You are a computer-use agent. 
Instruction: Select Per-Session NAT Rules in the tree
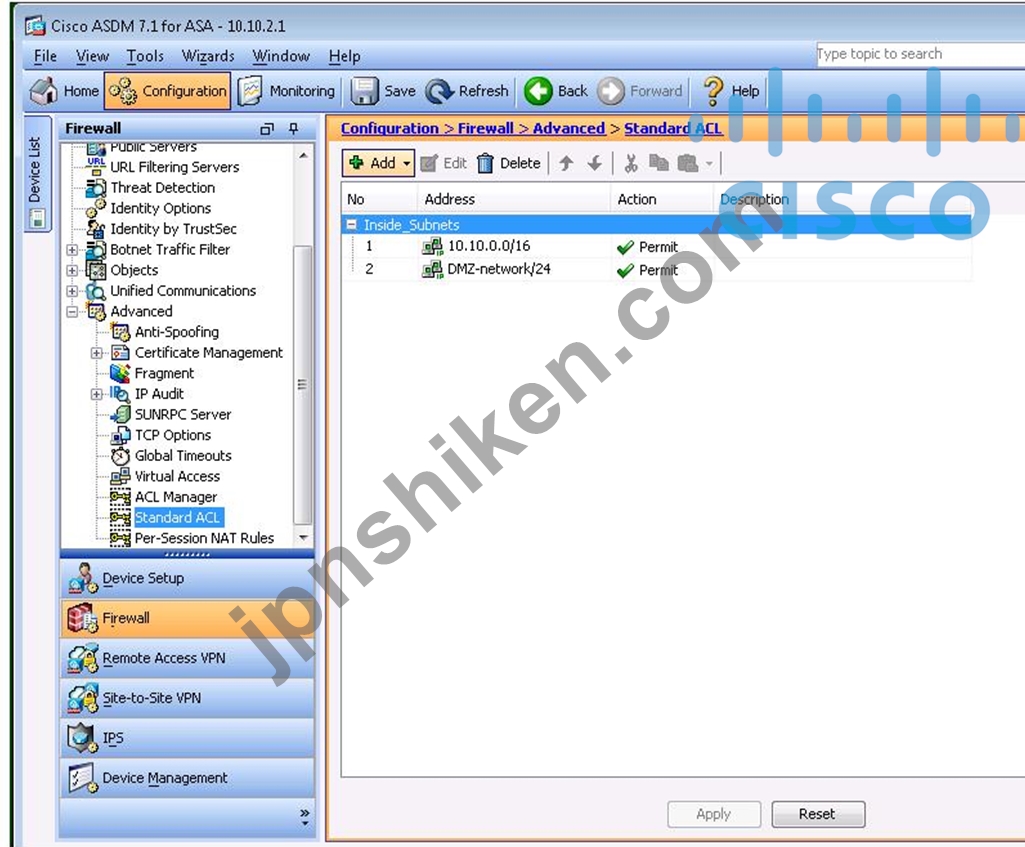(x=204, y=539)
